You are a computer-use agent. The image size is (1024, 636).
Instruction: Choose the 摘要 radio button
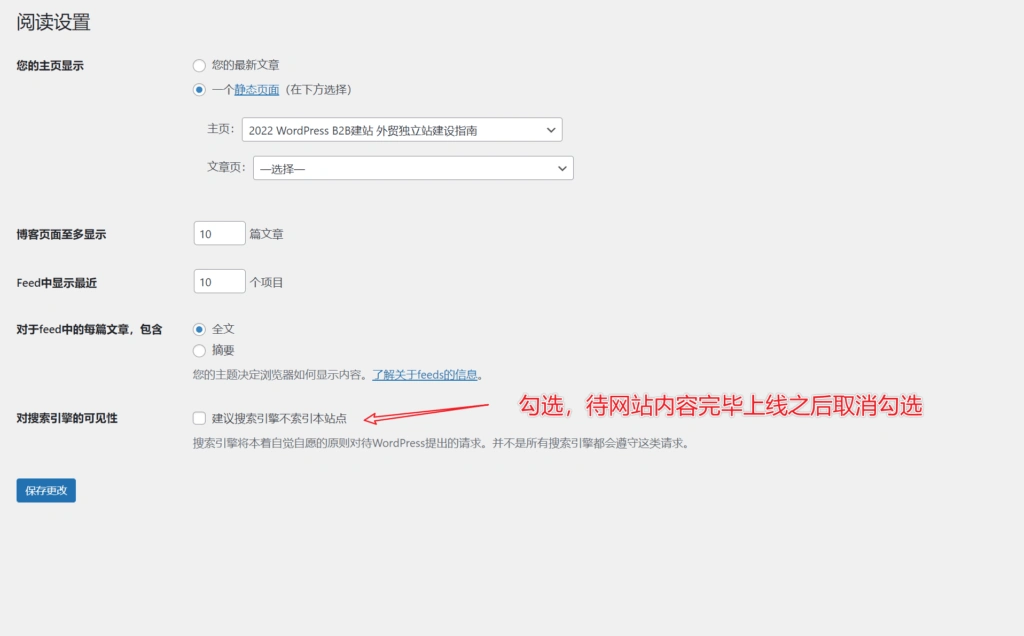(x=200, y=351)
